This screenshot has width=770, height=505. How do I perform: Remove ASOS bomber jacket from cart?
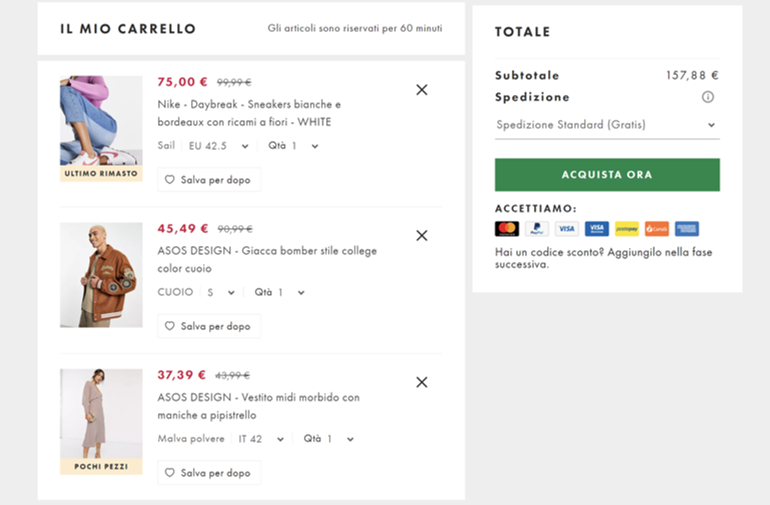tap(421, 236)
